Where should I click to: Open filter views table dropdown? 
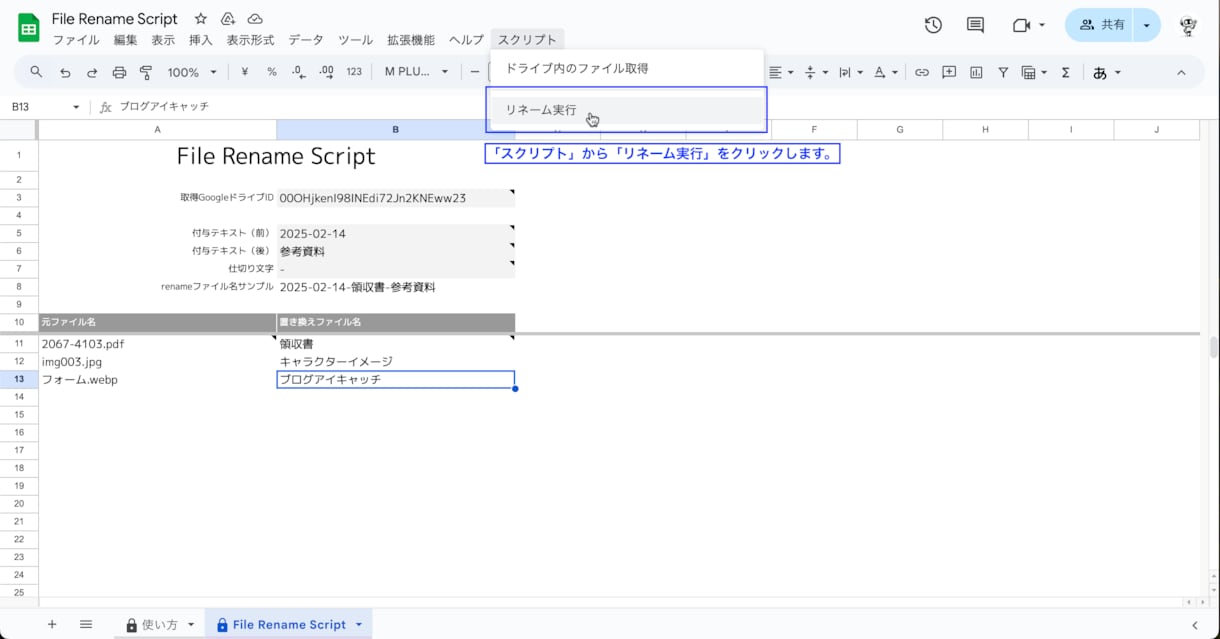coord(1034,72)
